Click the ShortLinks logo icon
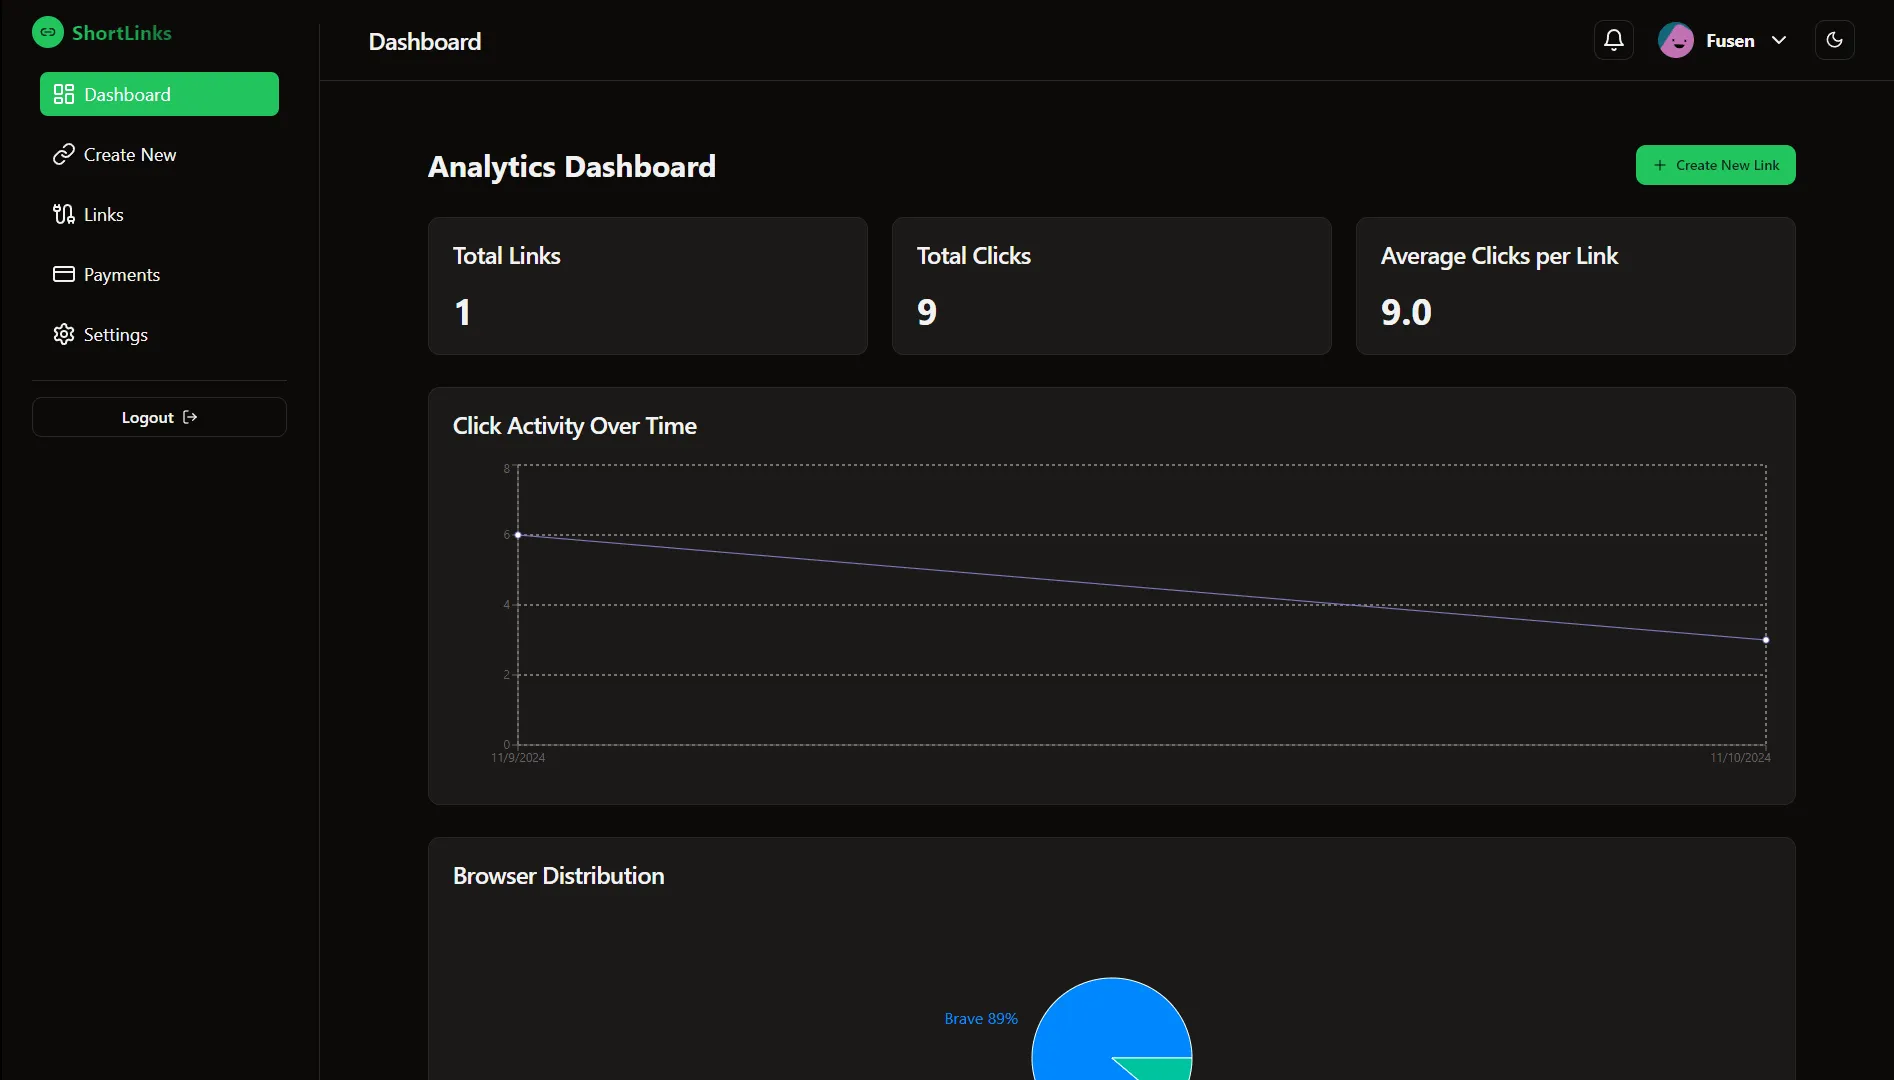 coord(48,32)
